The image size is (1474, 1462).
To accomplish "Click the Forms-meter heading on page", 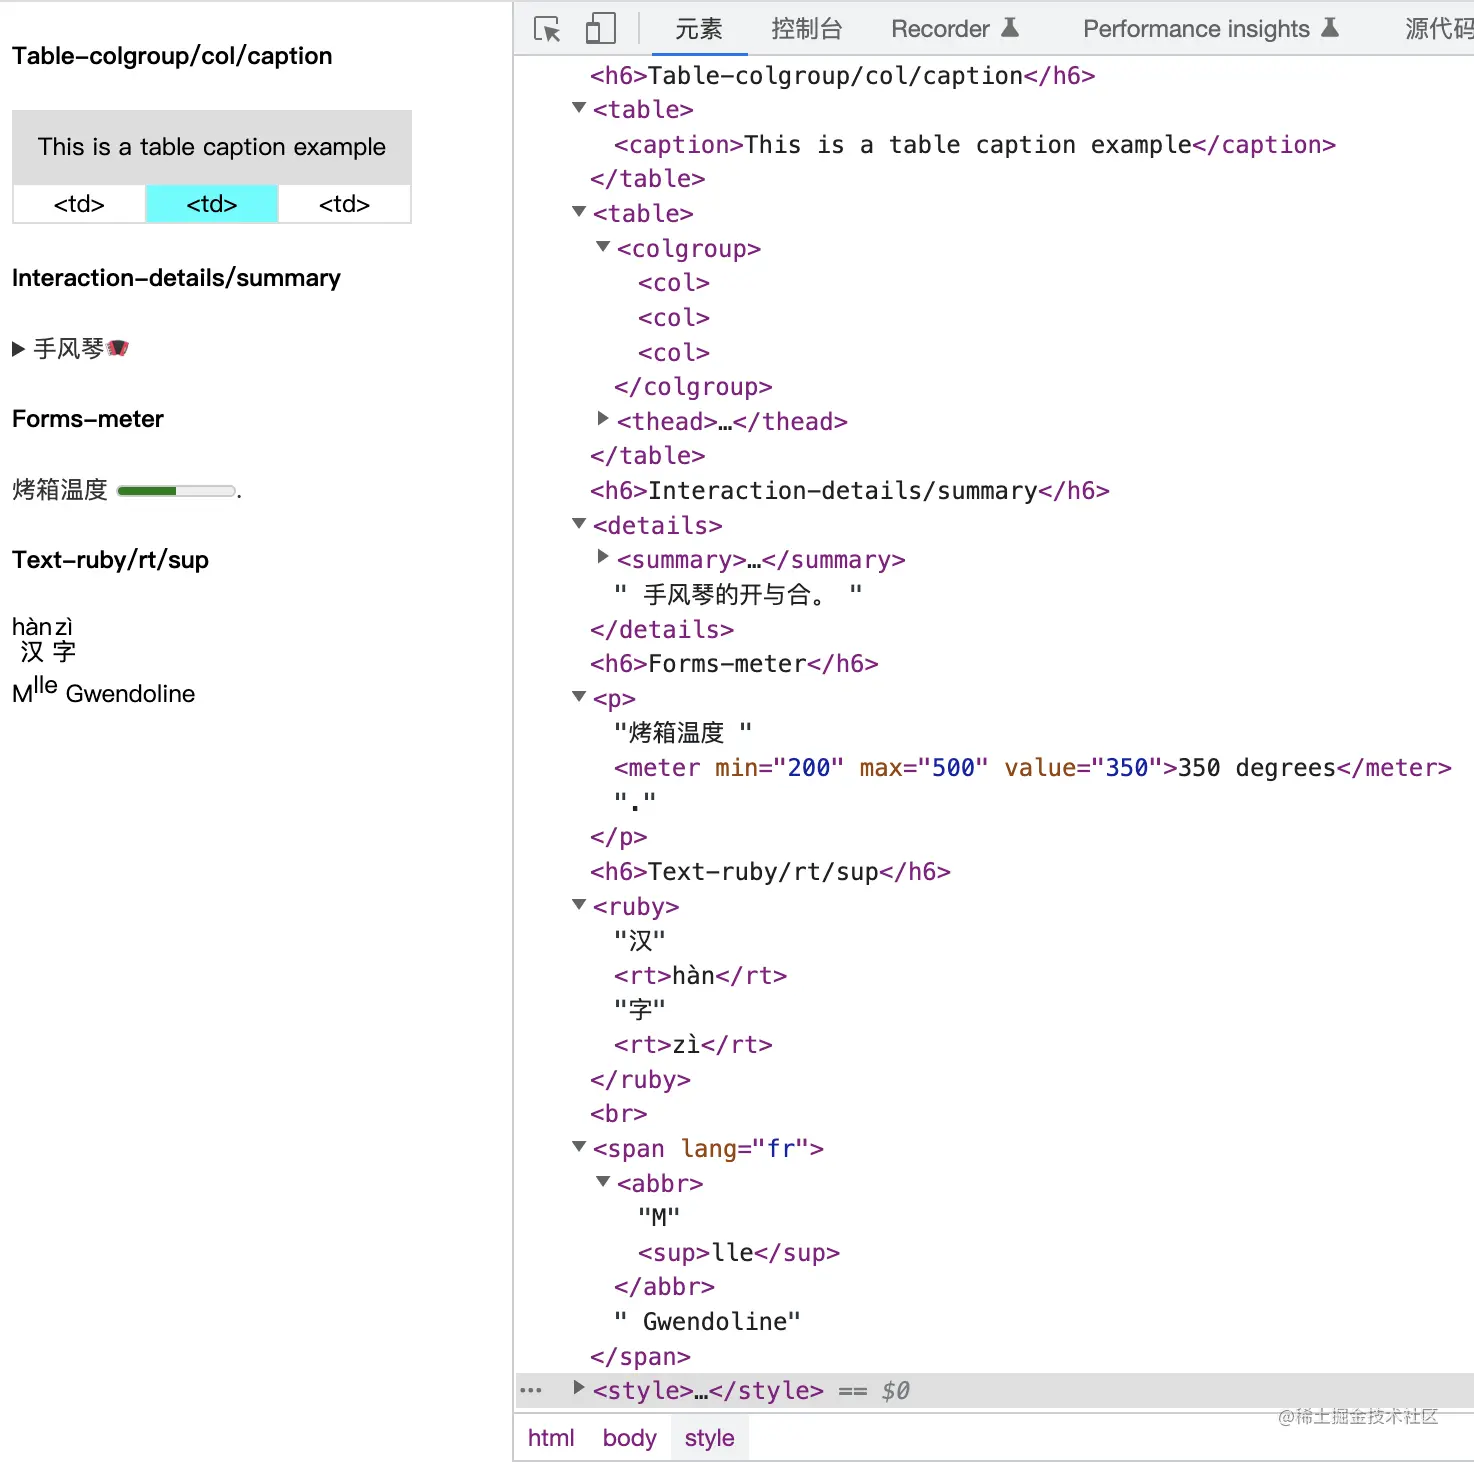I will 88,419.
